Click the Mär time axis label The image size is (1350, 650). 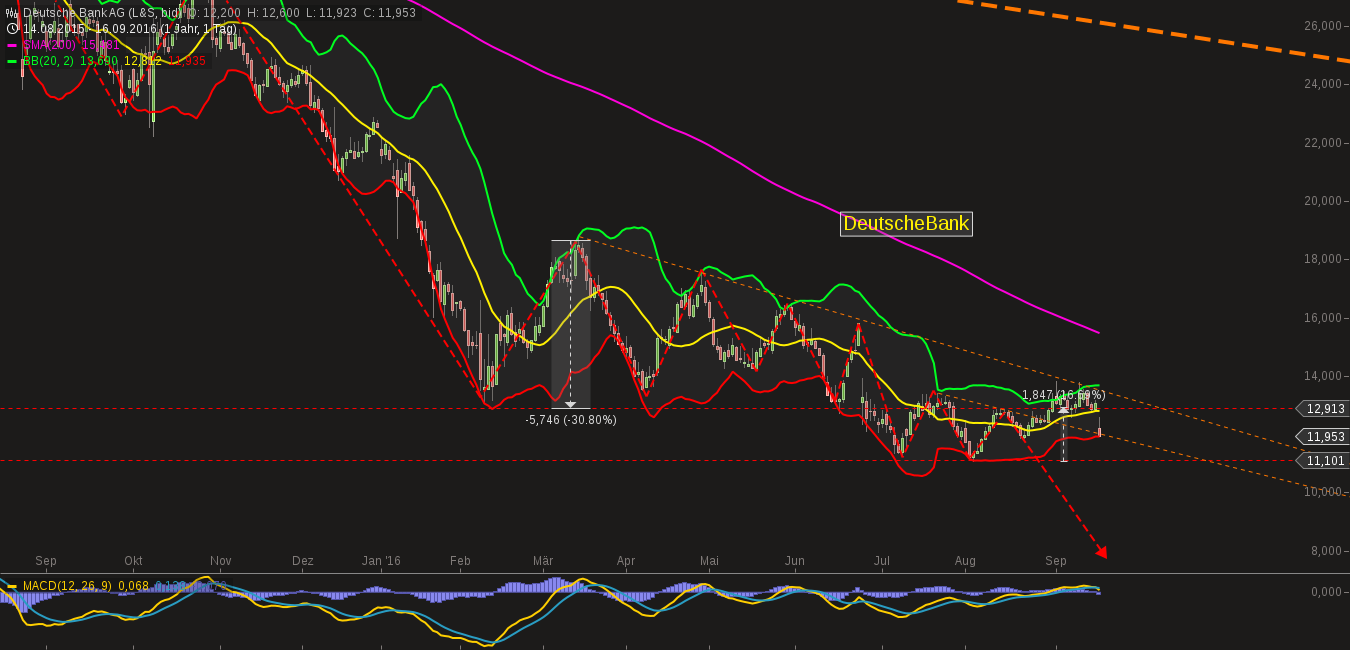[x=543, y=561]
